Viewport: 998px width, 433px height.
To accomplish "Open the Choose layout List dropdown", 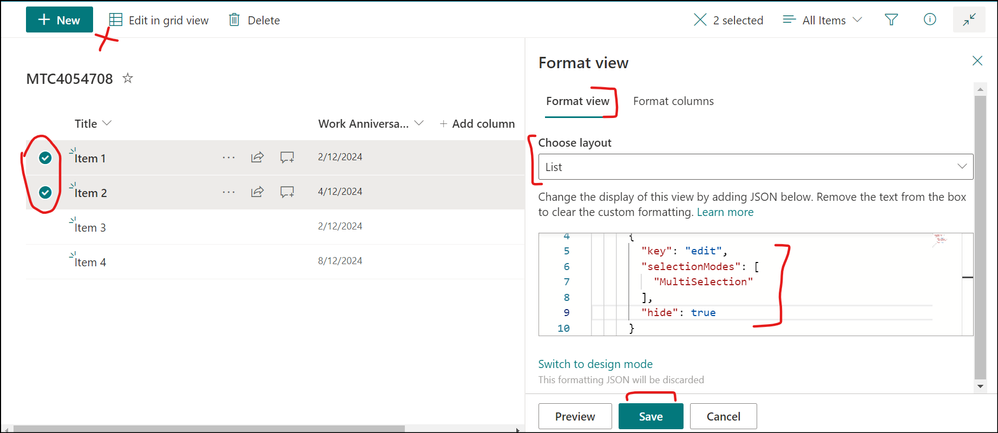I will coord(756,167).
